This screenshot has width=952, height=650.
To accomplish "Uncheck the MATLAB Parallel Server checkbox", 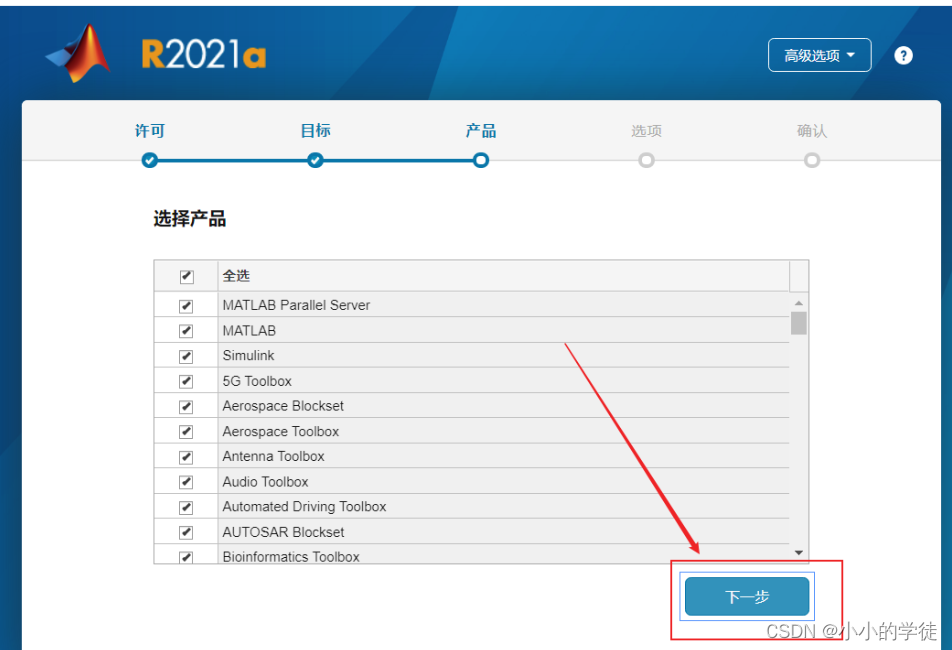I will point(186,306).
